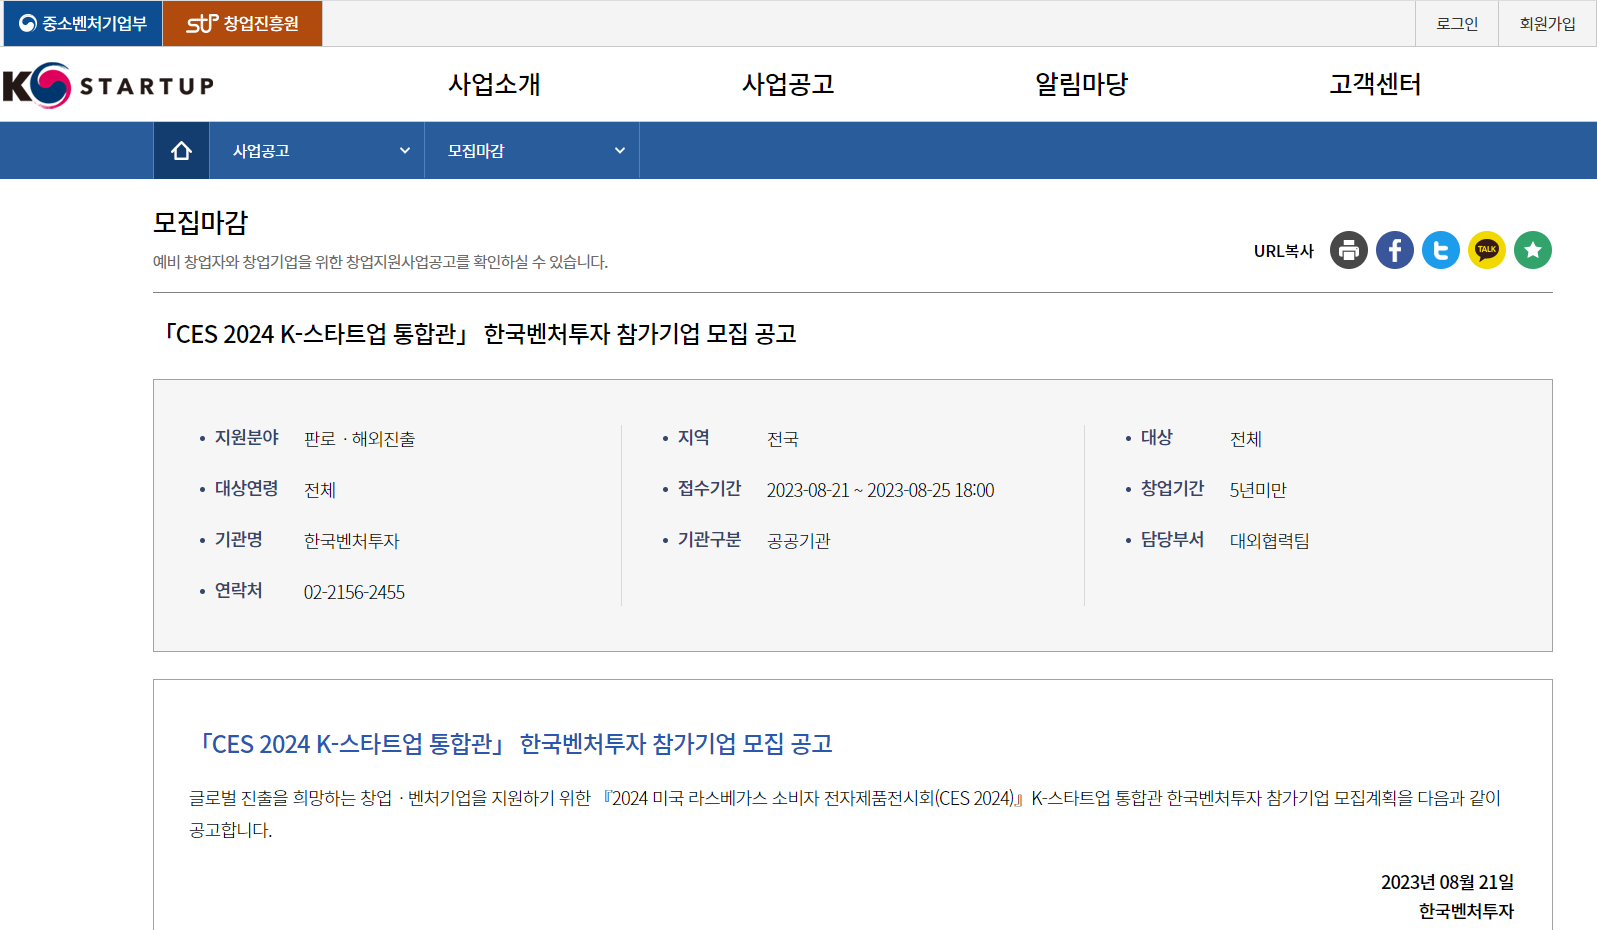Print the page with printer icon

point(1349,250)
